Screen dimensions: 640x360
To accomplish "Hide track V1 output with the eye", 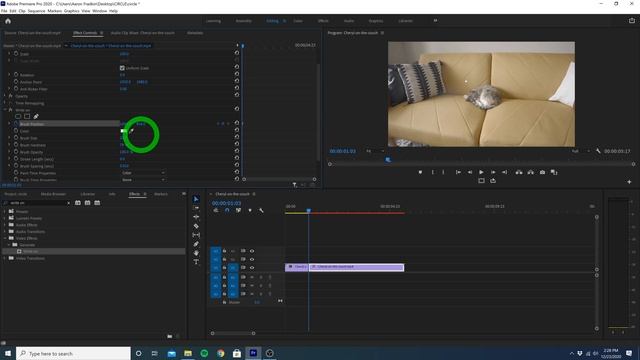I will pos(252,267).
